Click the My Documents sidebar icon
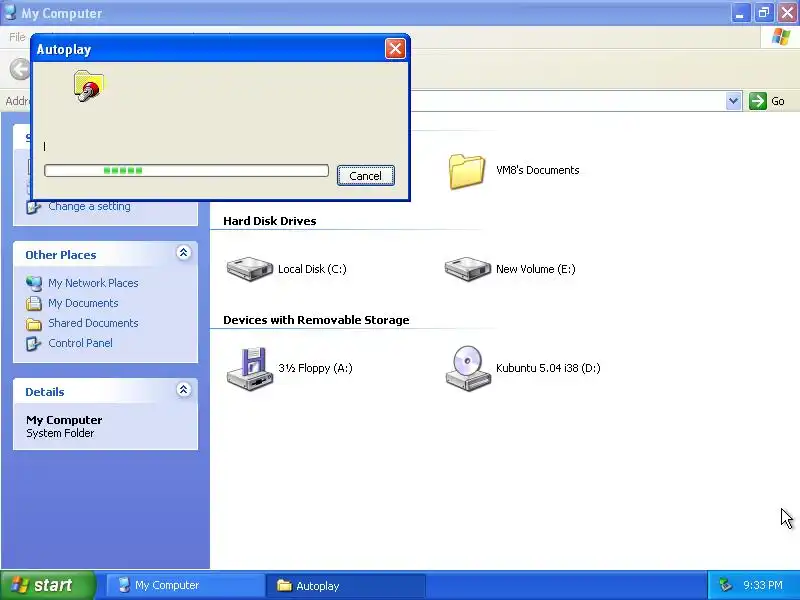The image size is (800, 600). click(34, 304)
